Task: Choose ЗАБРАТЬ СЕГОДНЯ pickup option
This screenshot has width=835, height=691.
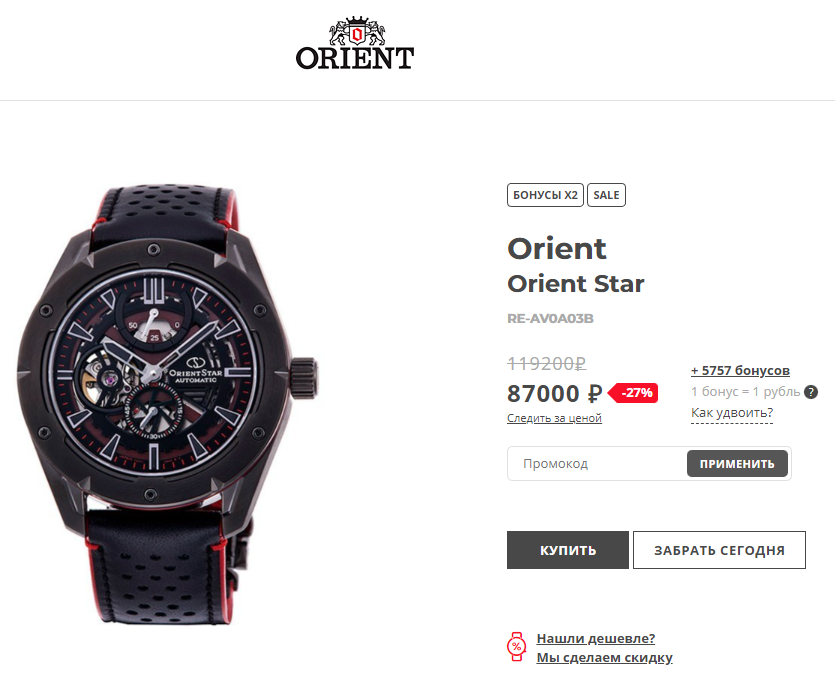Action: (x=719, y=550)
